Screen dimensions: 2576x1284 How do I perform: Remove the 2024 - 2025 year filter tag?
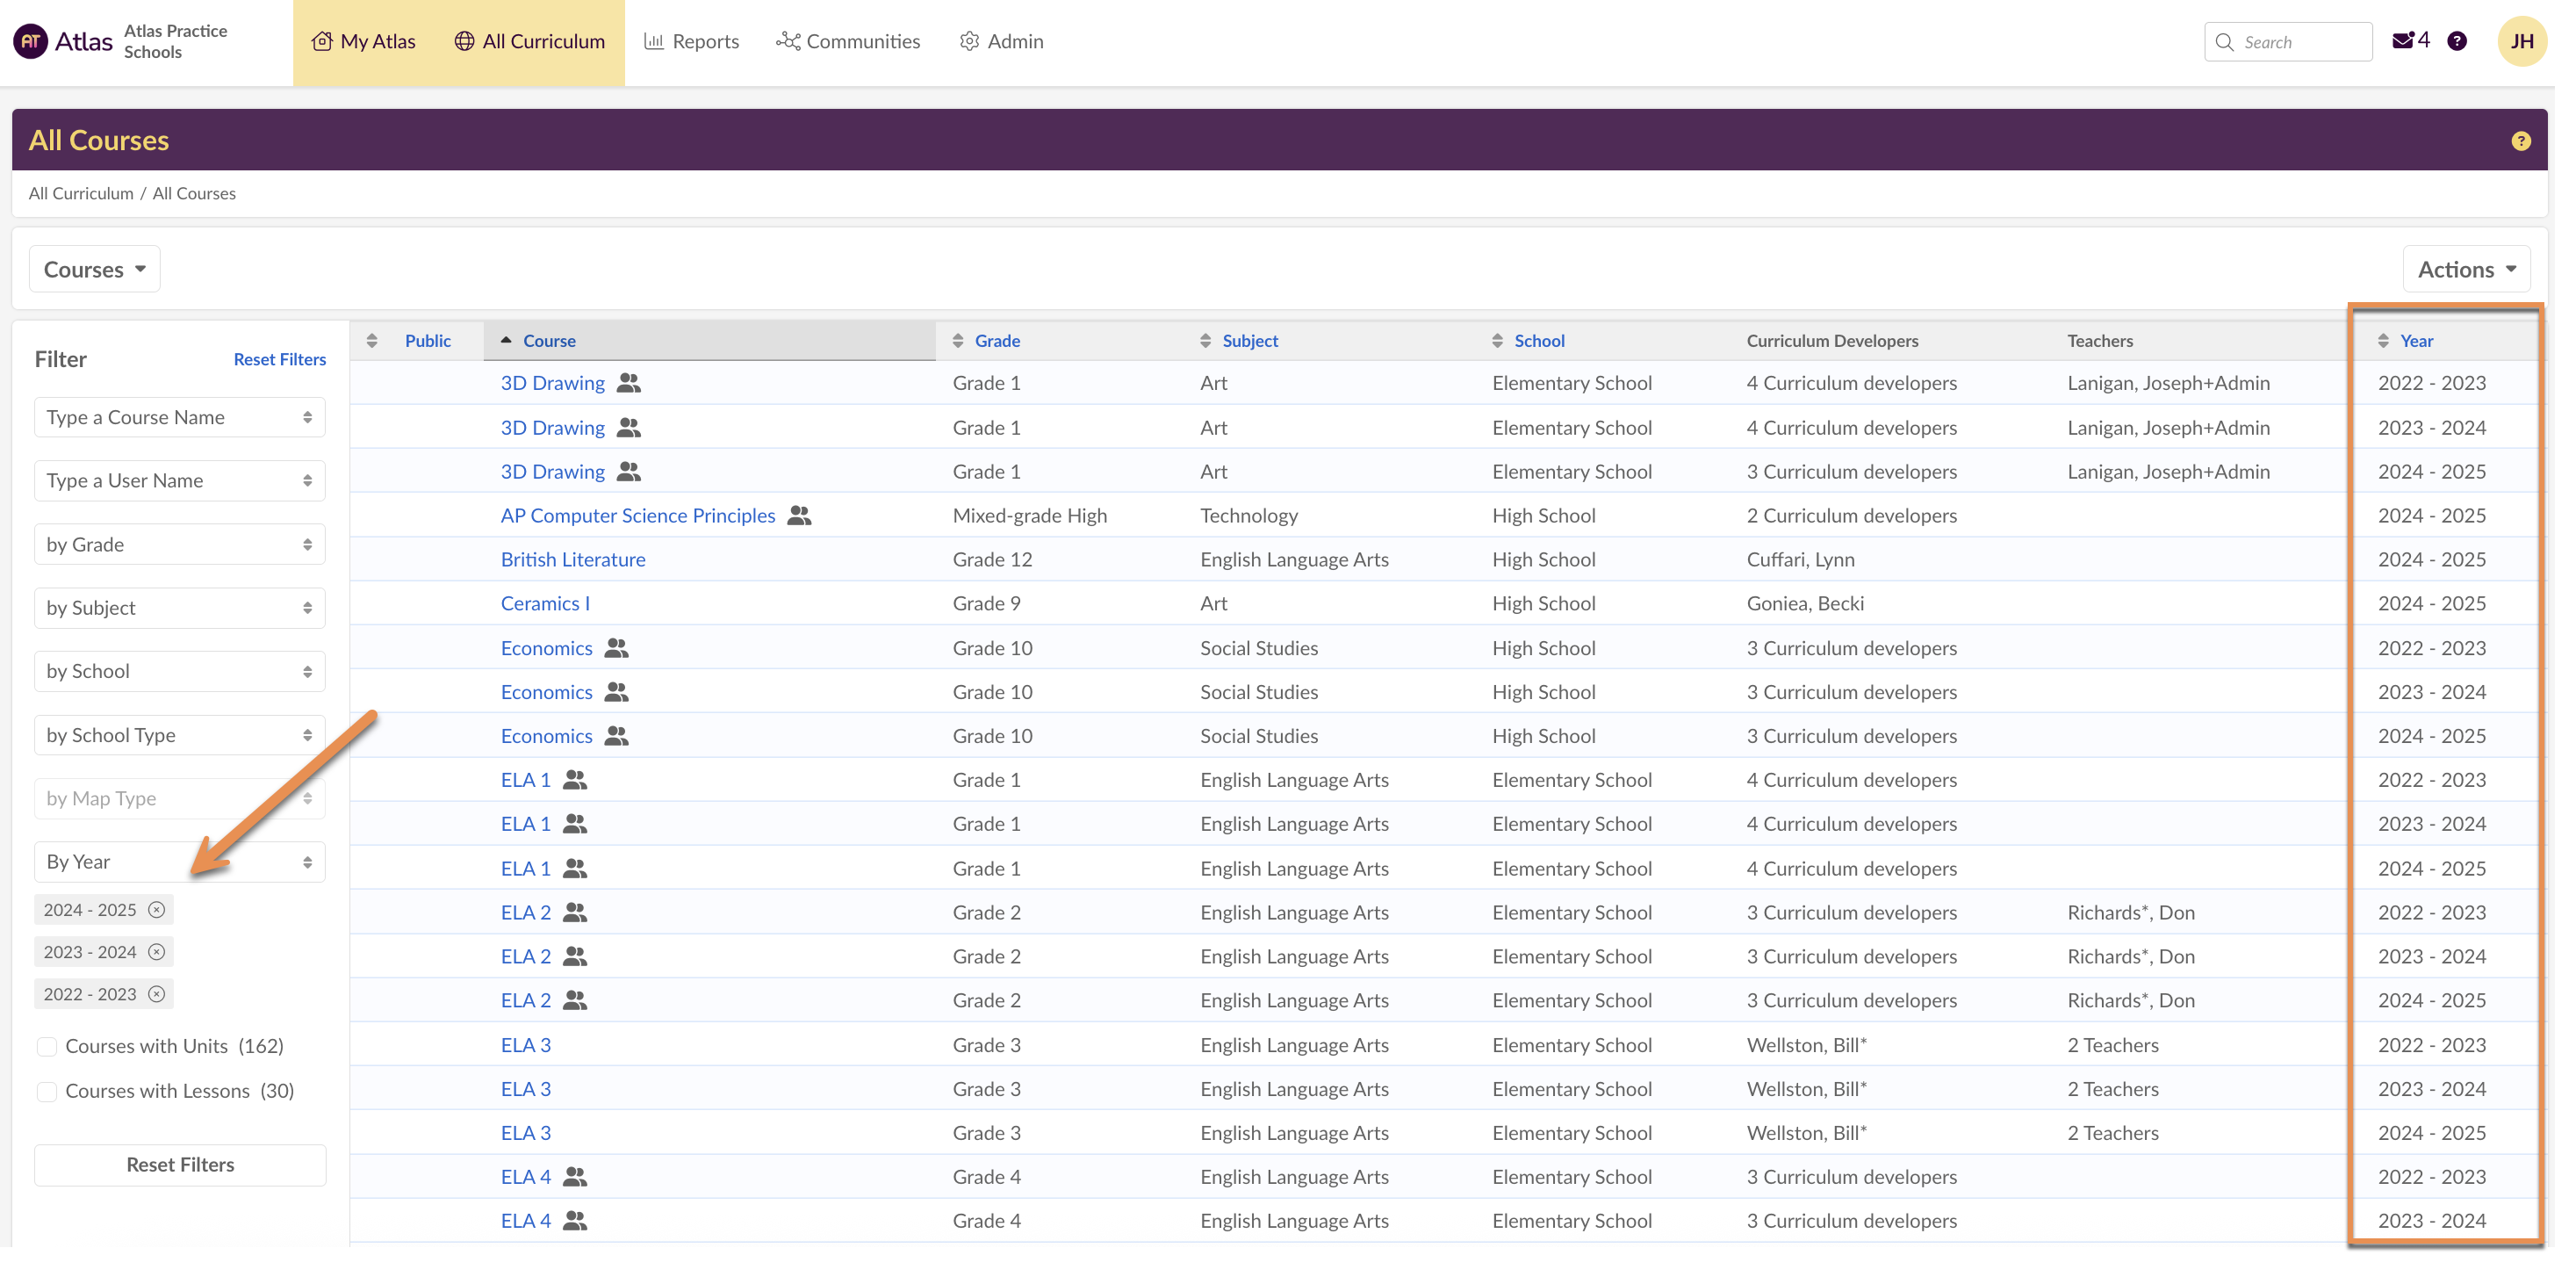point(156,910)
